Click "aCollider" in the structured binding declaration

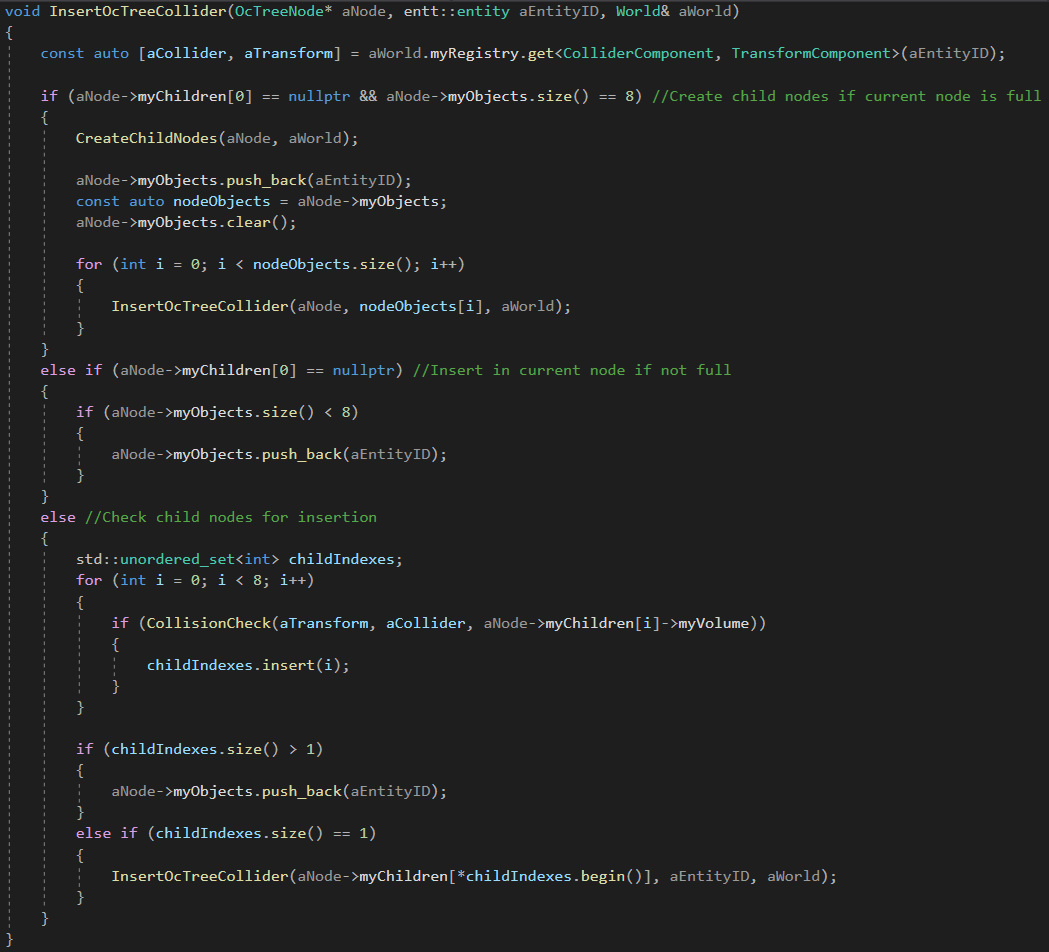tap(187, 54)
